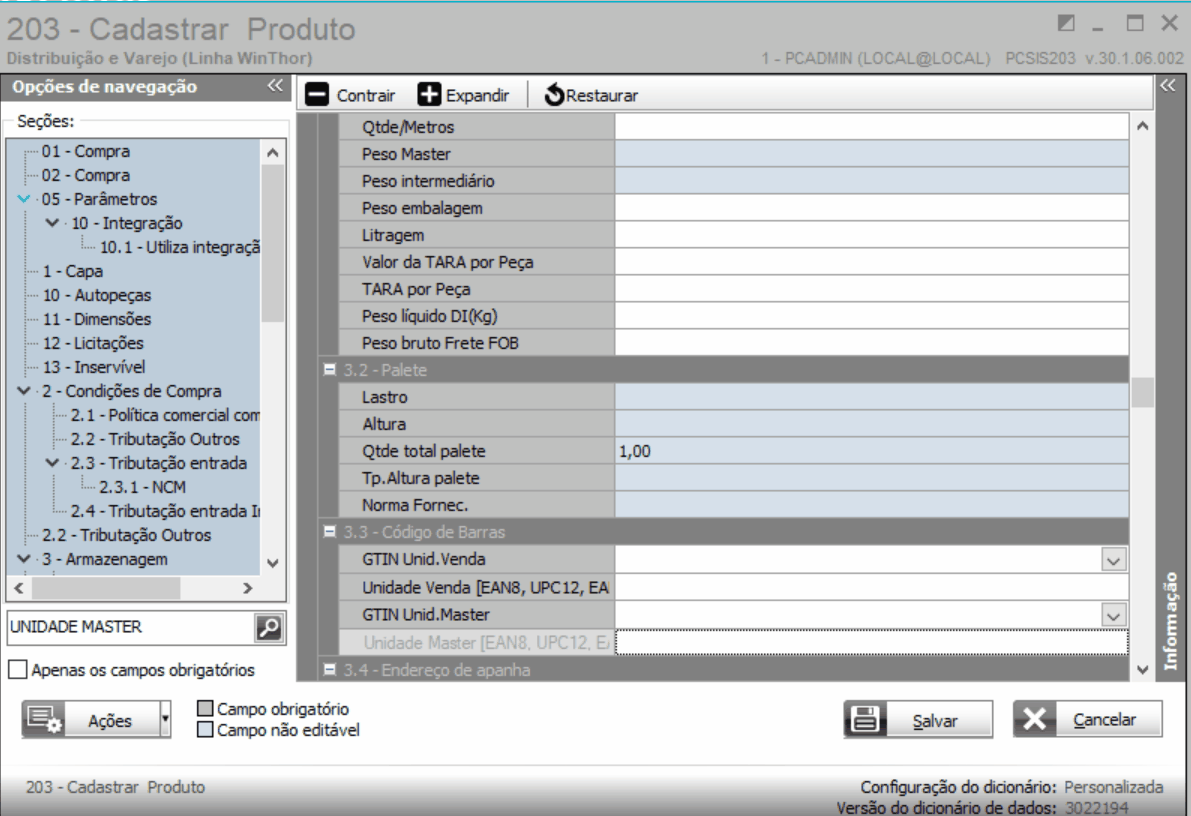Collapse the Opções de navegação panel arrows

pyautogui.click(x=275, y=86)
